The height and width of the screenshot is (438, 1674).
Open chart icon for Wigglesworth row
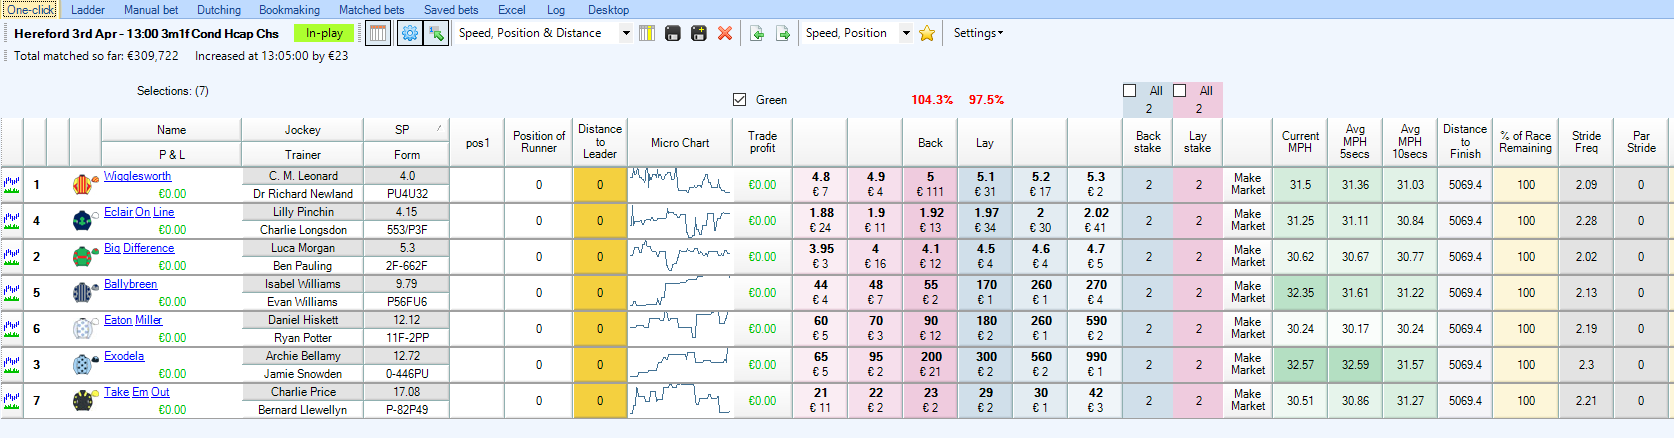pyautogui.click(x=11, y=184)
